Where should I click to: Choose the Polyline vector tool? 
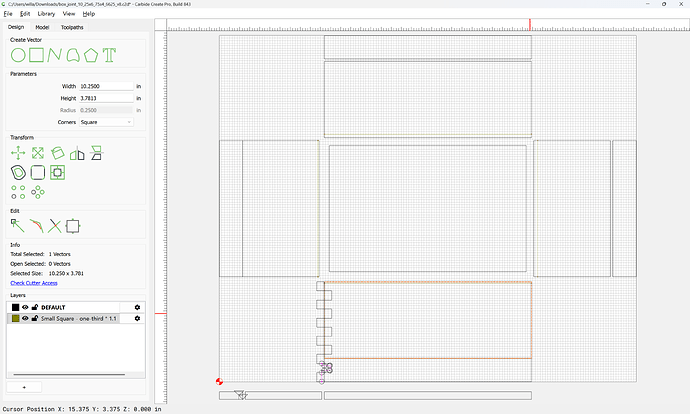tap(55, 55)
